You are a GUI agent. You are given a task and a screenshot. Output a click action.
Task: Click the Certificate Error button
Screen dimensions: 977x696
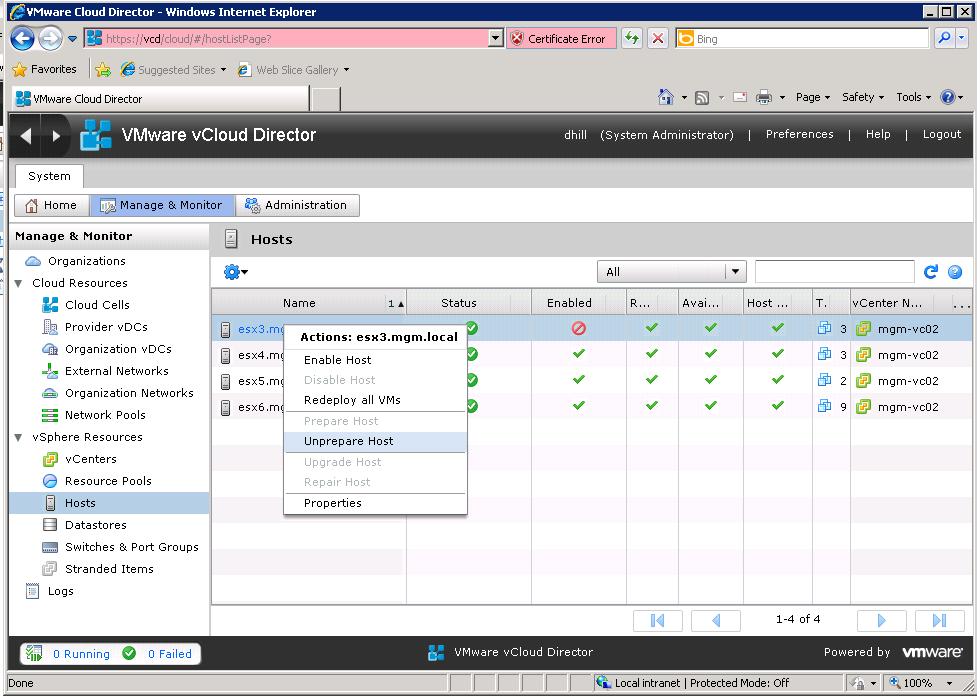tap(561, 39)
